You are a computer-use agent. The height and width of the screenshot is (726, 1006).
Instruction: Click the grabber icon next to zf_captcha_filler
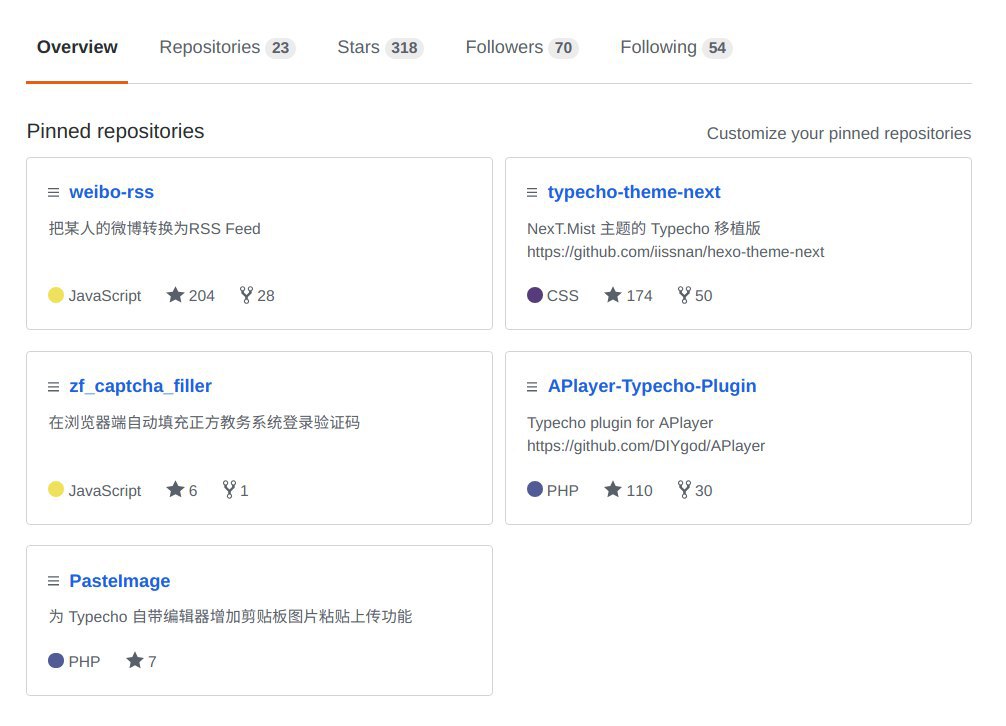coord(54,387)
